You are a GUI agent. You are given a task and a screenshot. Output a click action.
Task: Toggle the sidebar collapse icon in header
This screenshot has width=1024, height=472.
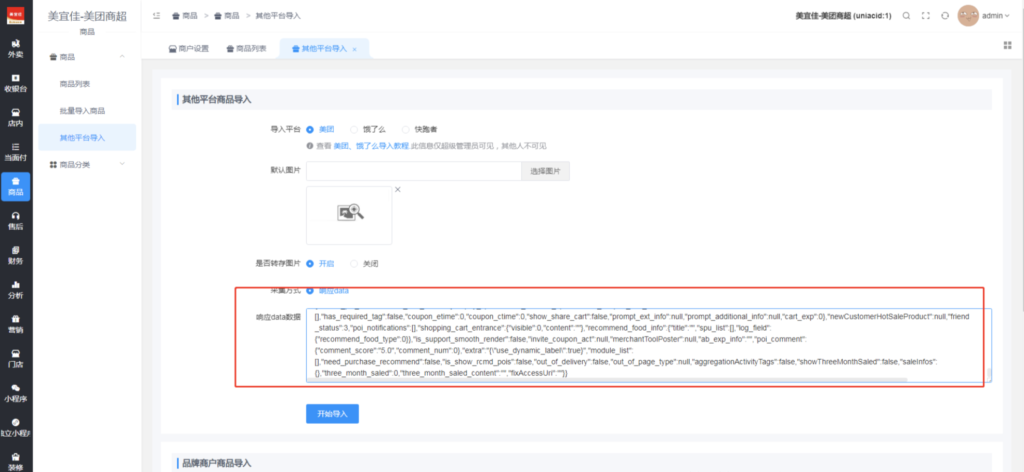tap(157, 16)
